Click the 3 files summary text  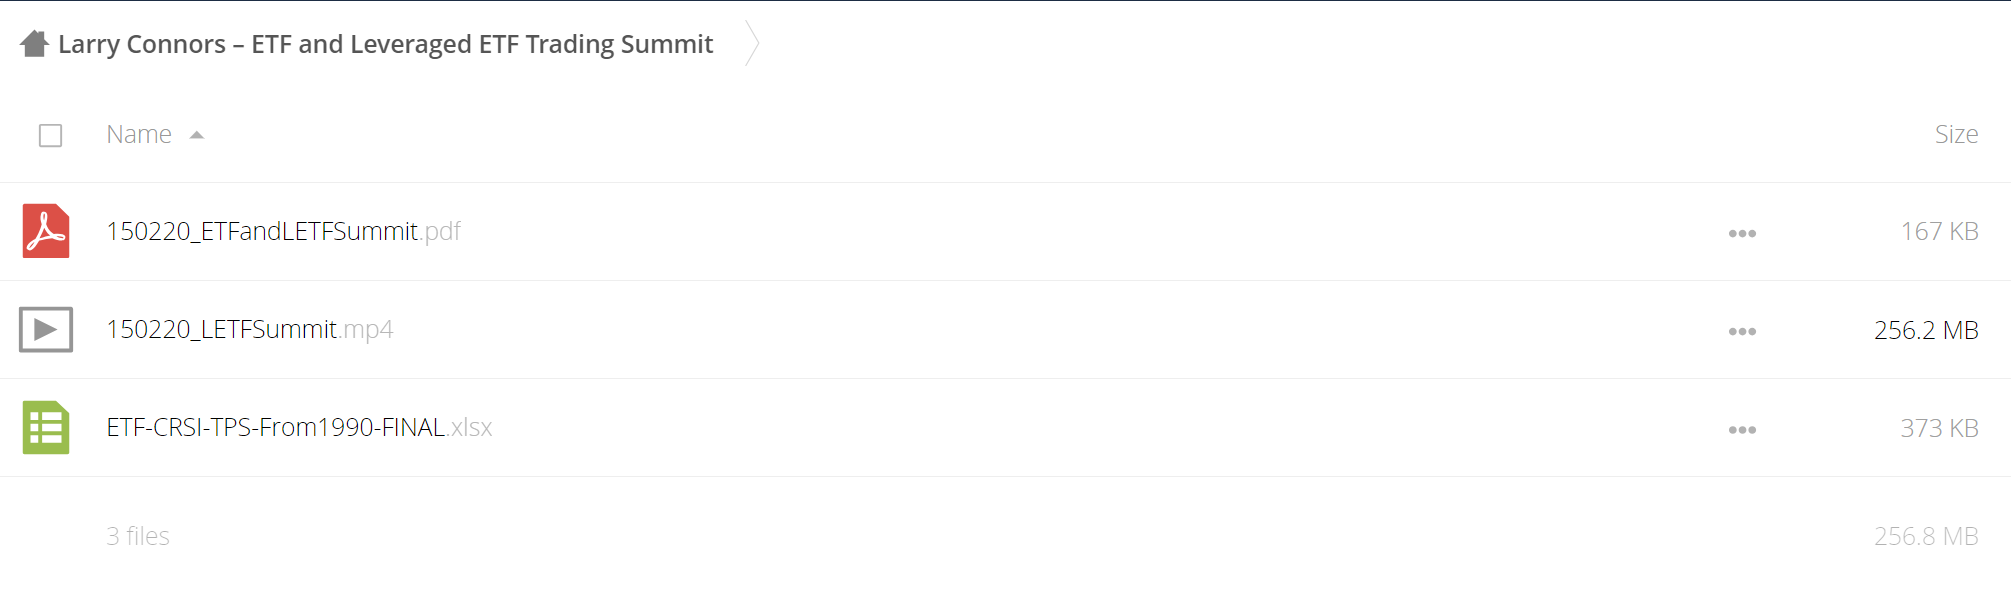[138, 536]
